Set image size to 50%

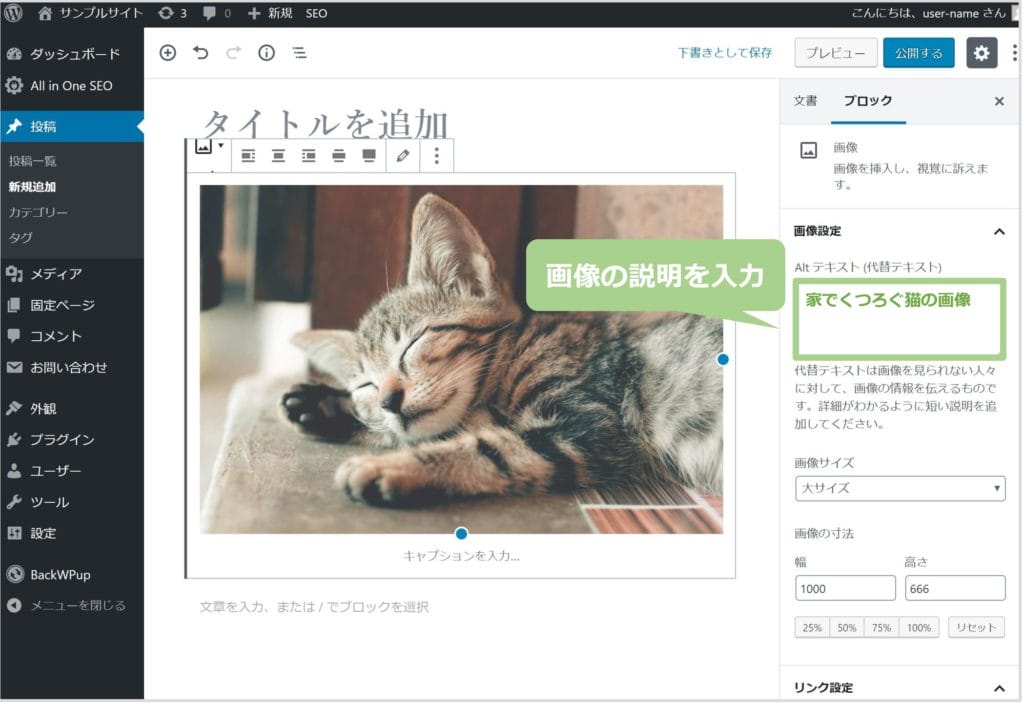click(846, 628)
